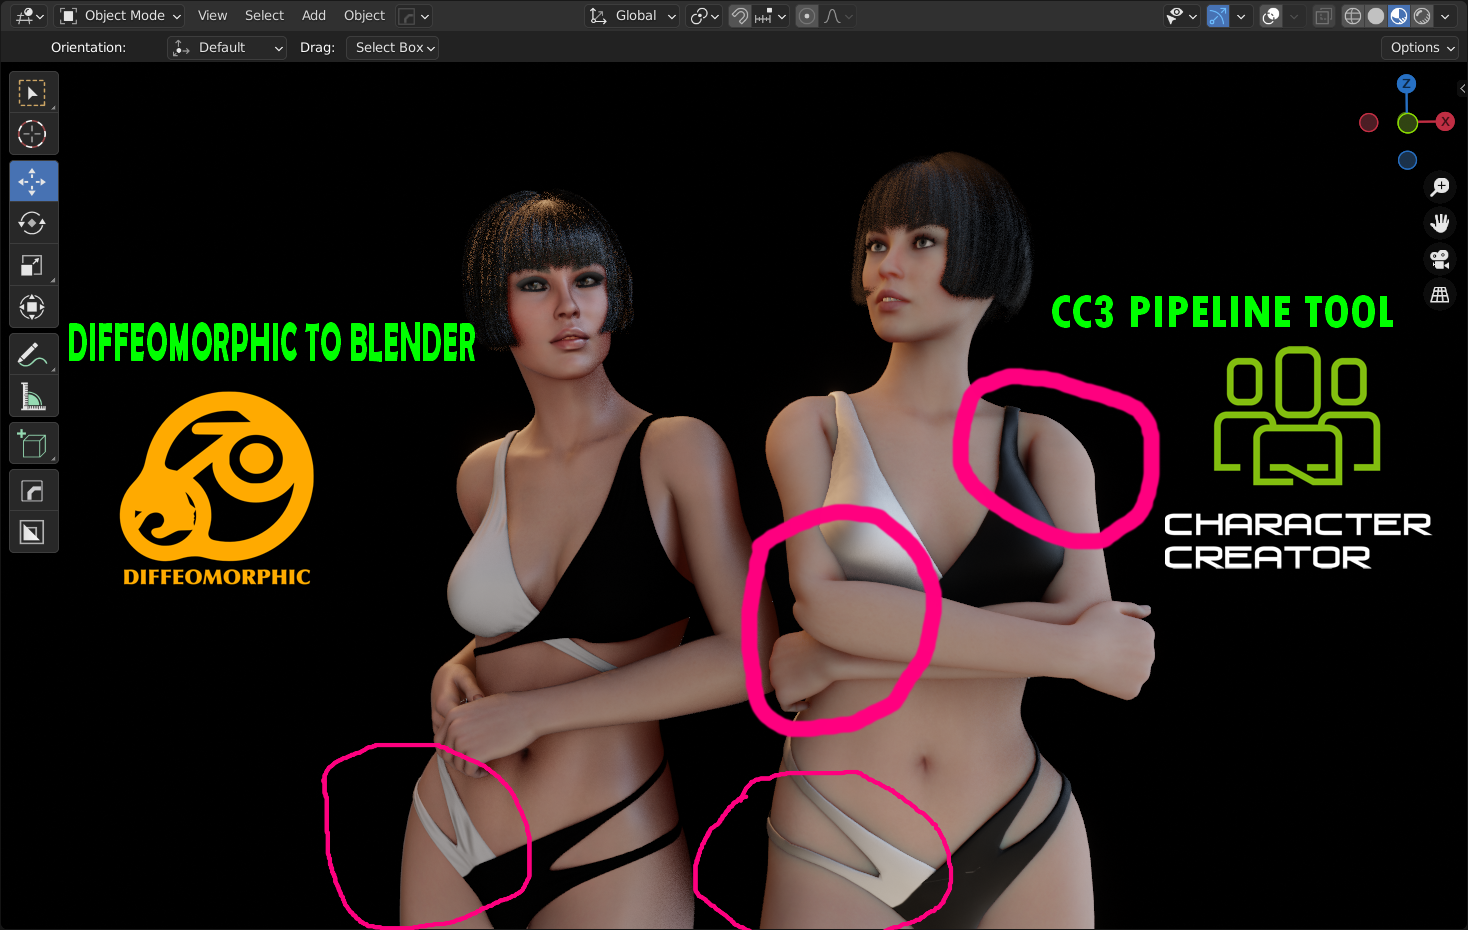1468x930 pixels.
Task: Expand the sidebar with the small arrow
Action: tap(1462, 88)
